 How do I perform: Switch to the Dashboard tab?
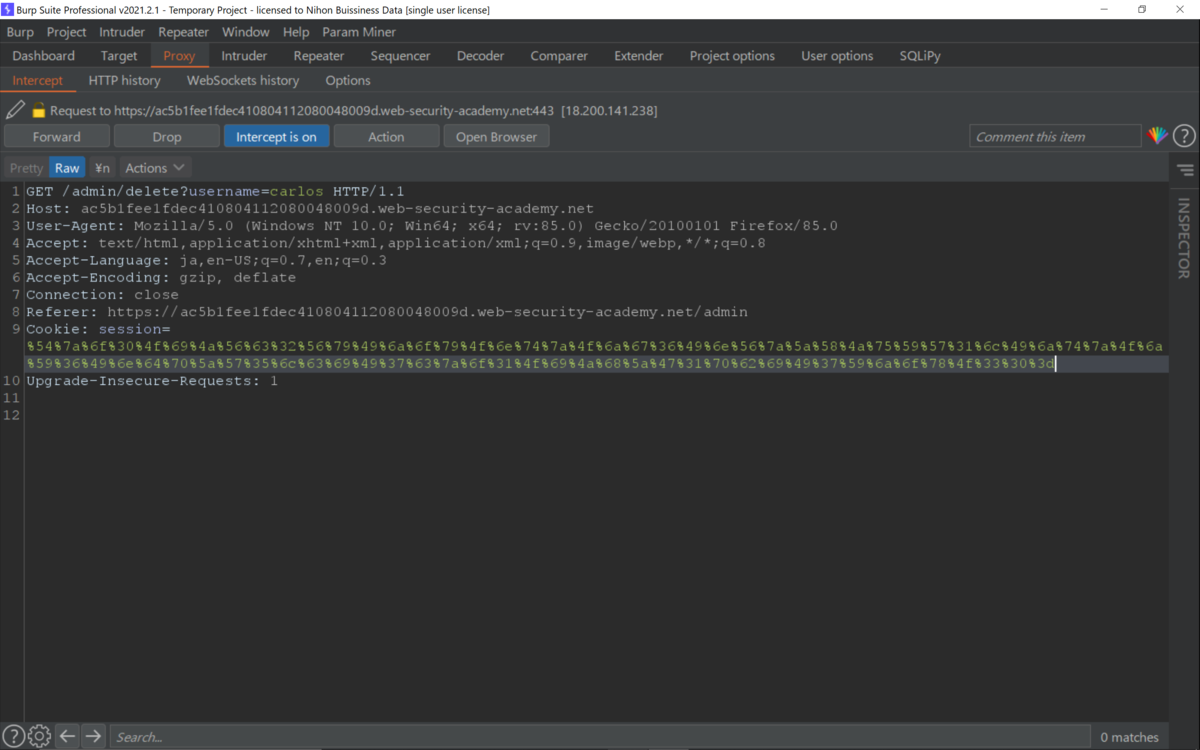click(x=44, y=56)
